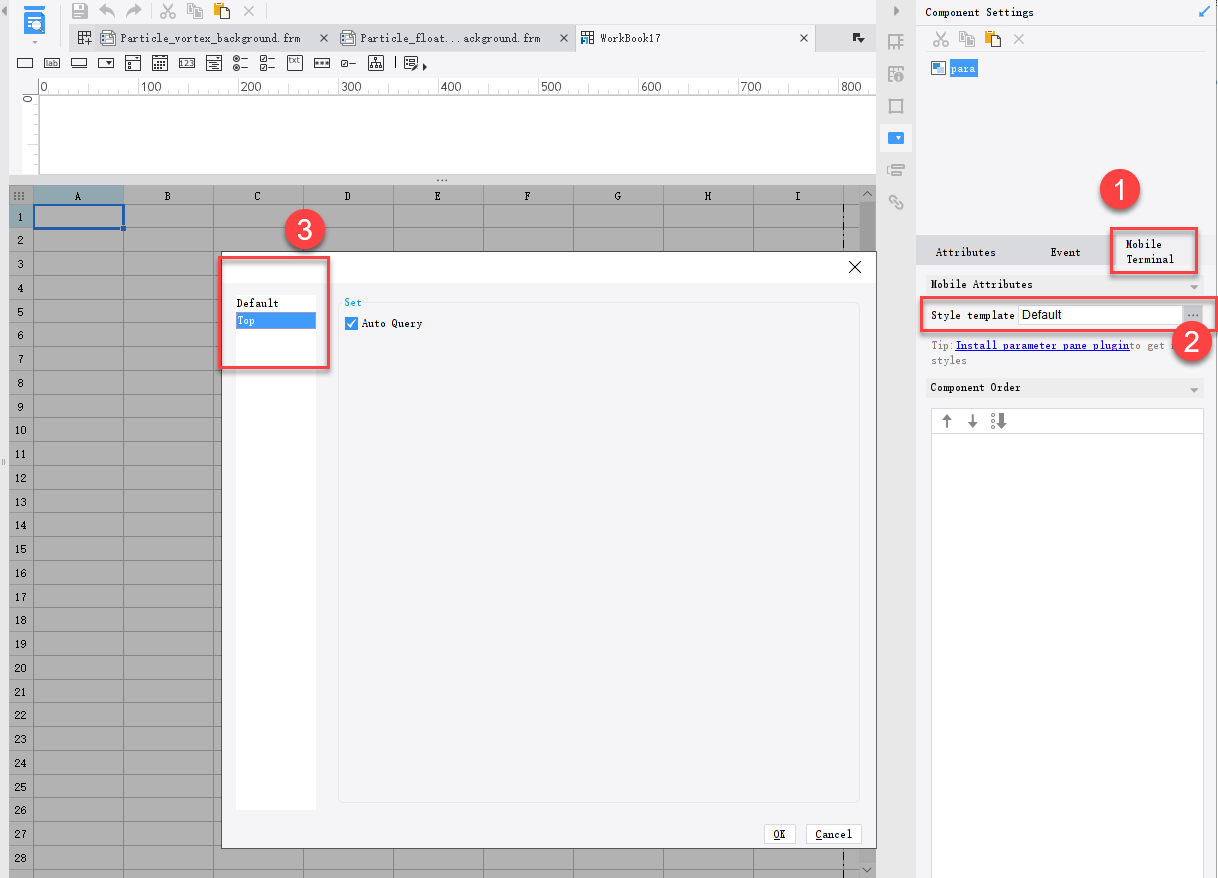Click the Style template input field
Screen dimensions: 1218x878
pos(1100,315)
